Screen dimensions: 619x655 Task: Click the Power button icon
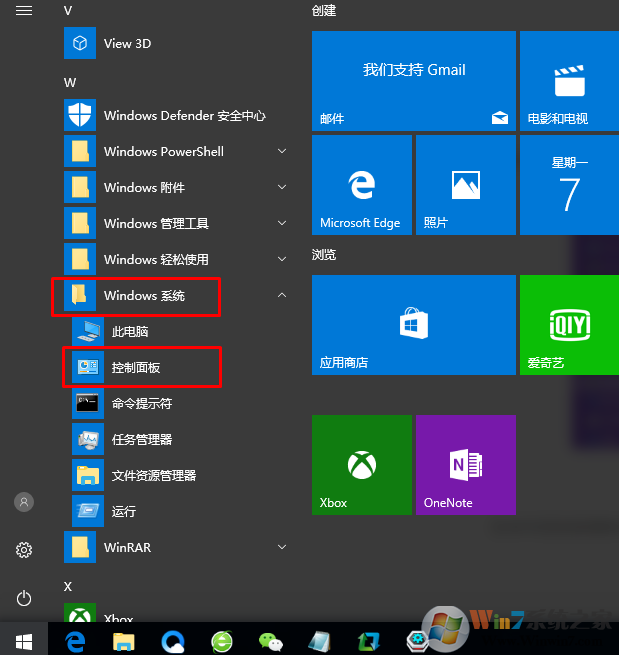tap(24, 598)
